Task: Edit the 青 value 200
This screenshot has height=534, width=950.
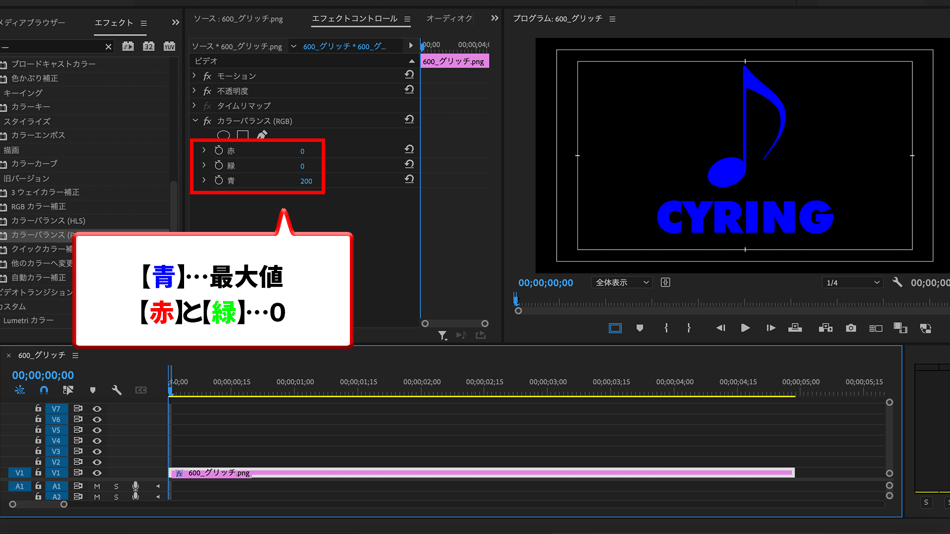Action: coord(306,181)
